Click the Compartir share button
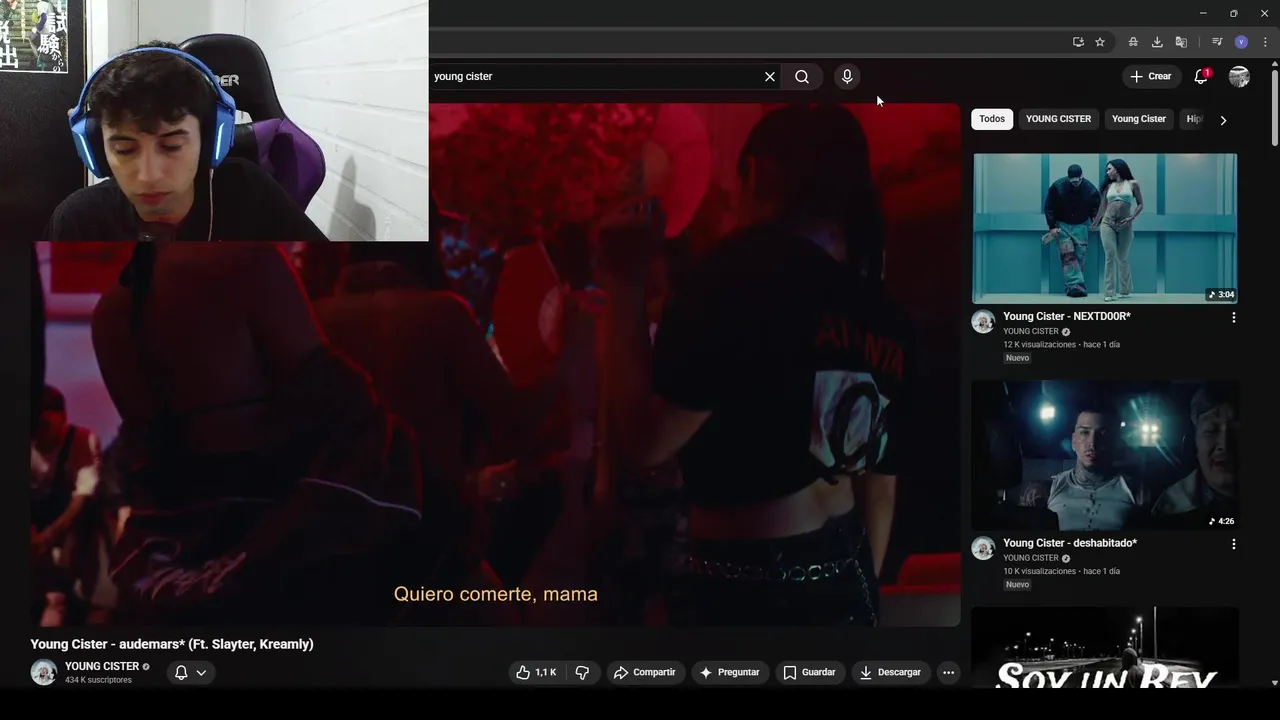Viewport: 1280px width, 720px height. click(x=645, y=672)
